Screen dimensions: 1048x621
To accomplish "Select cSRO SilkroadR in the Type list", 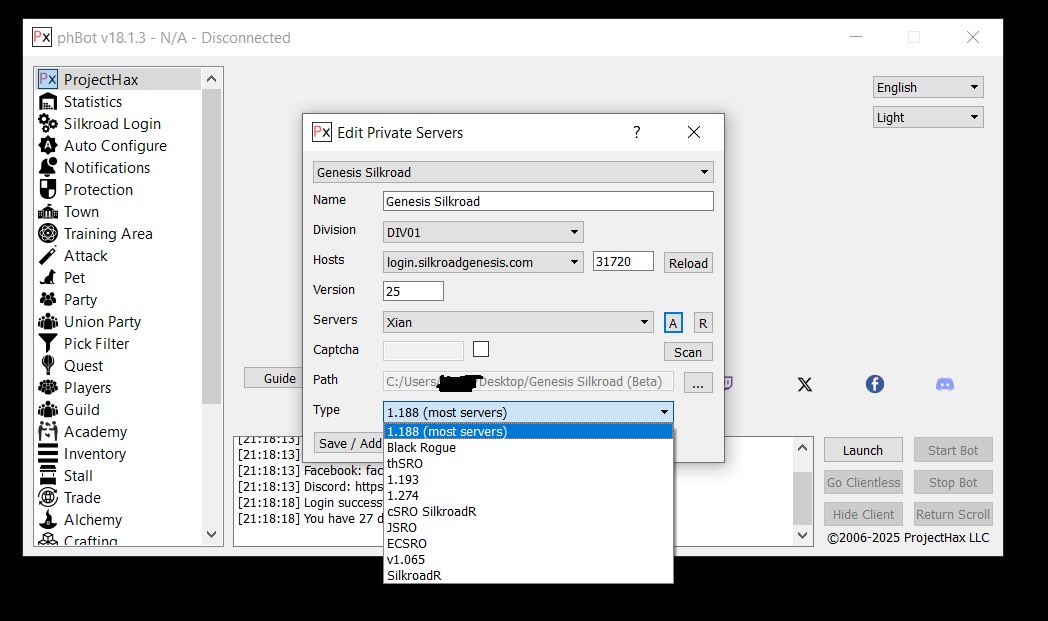I will click(x=431, y=512).
